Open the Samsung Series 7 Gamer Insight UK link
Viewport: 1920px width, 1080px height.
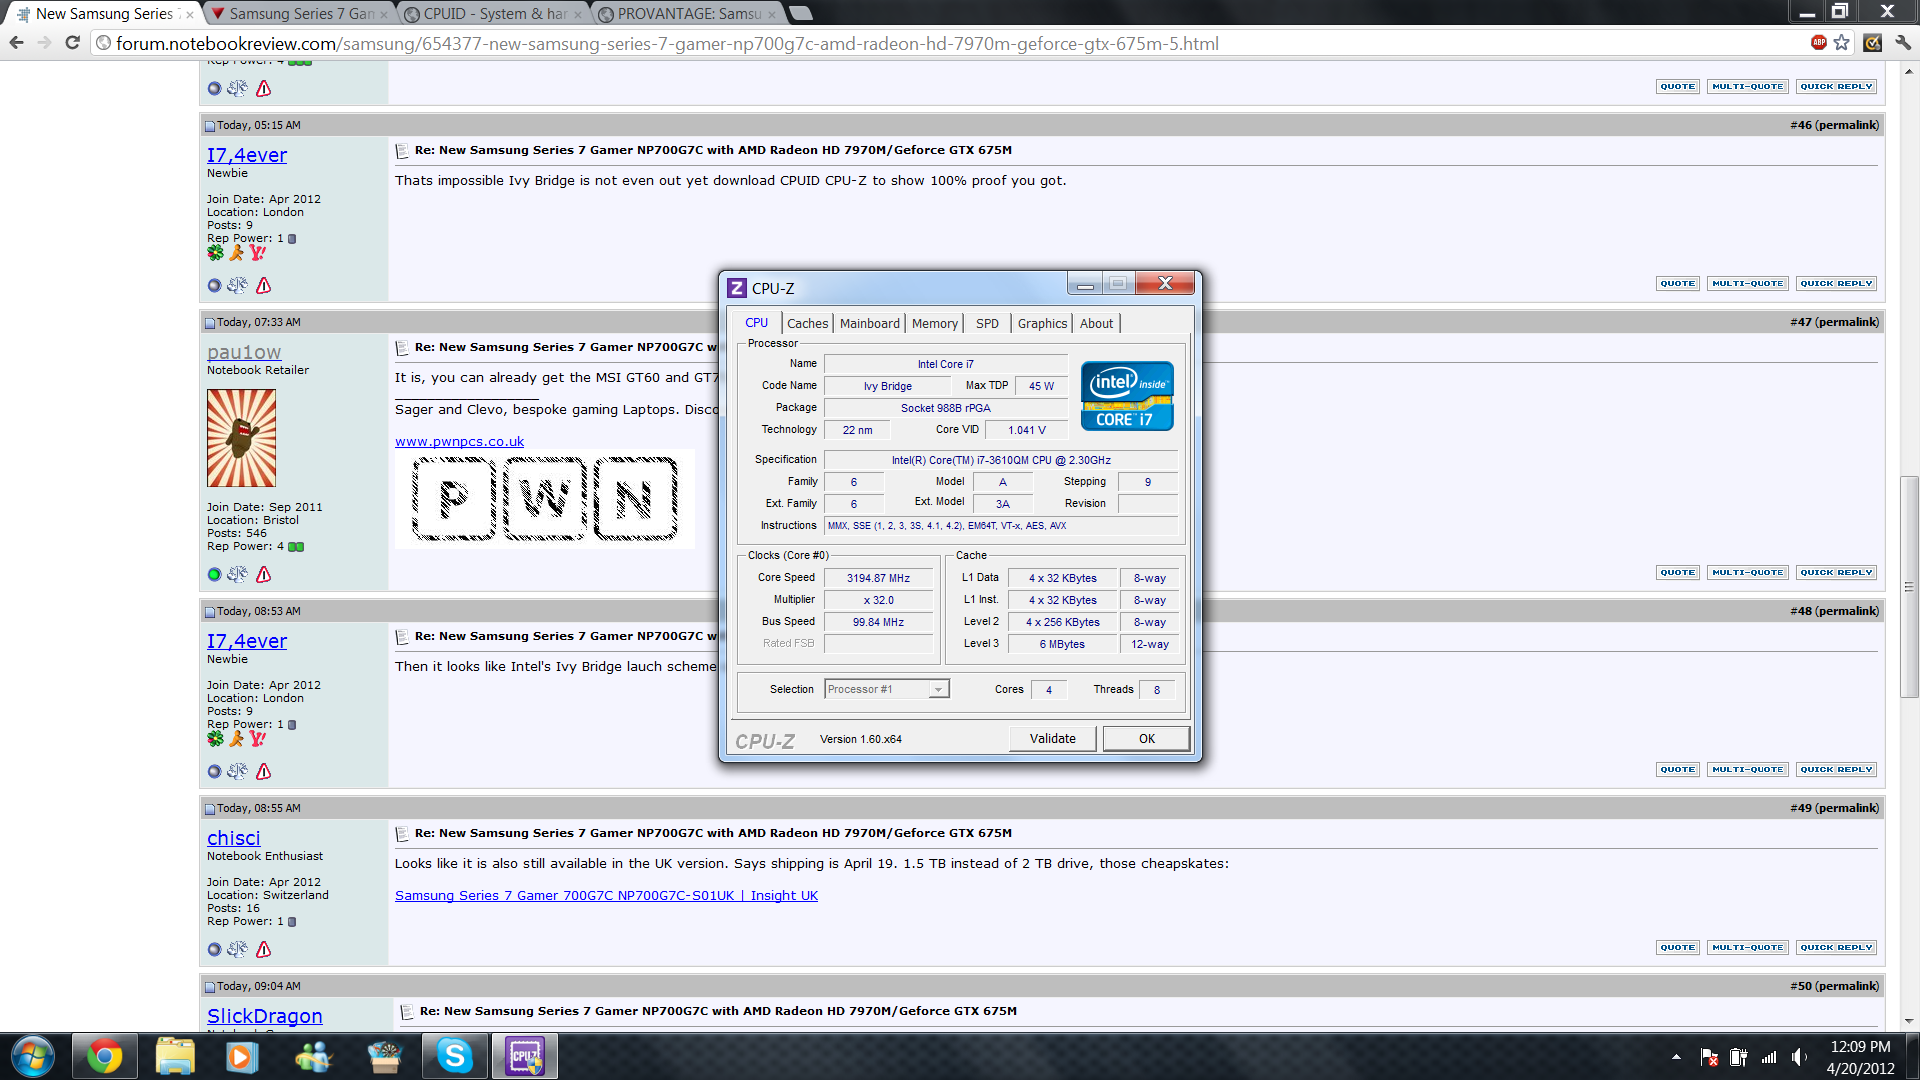pyautogui.click(x=606, y=896)
